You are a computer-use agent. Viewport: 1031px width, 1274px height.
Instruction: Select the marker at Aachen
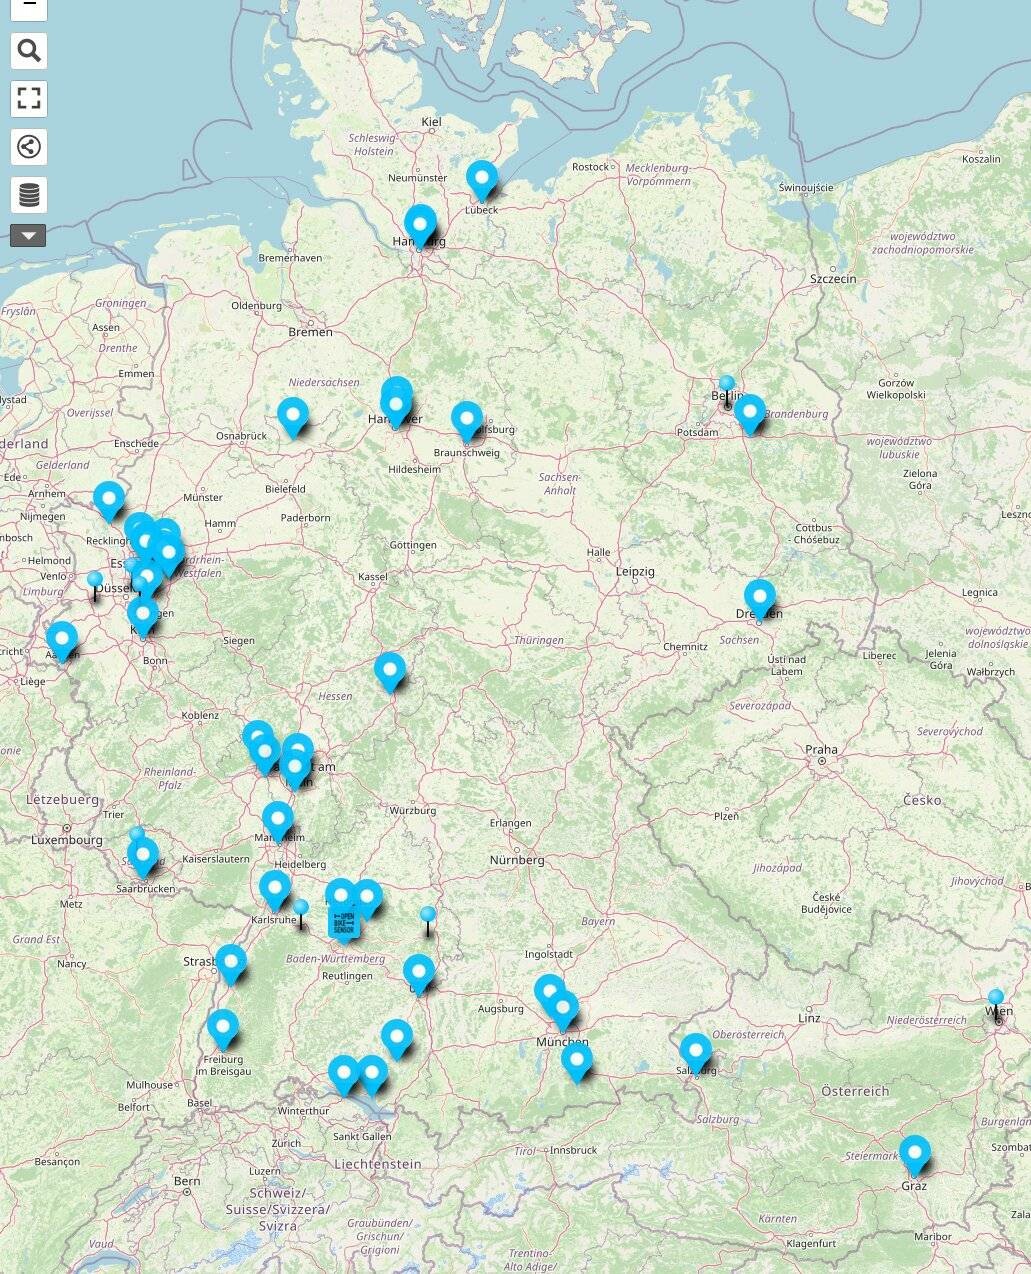pos(62,639)
